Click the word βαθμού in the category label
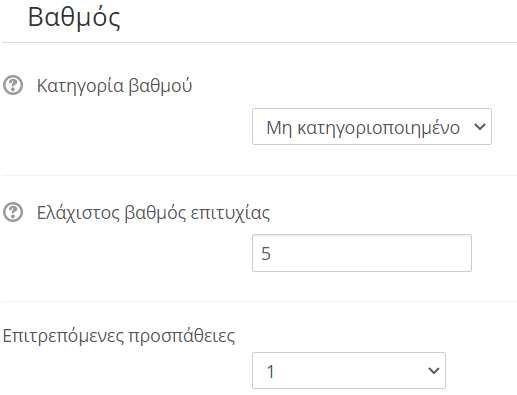 coord(160,86)
